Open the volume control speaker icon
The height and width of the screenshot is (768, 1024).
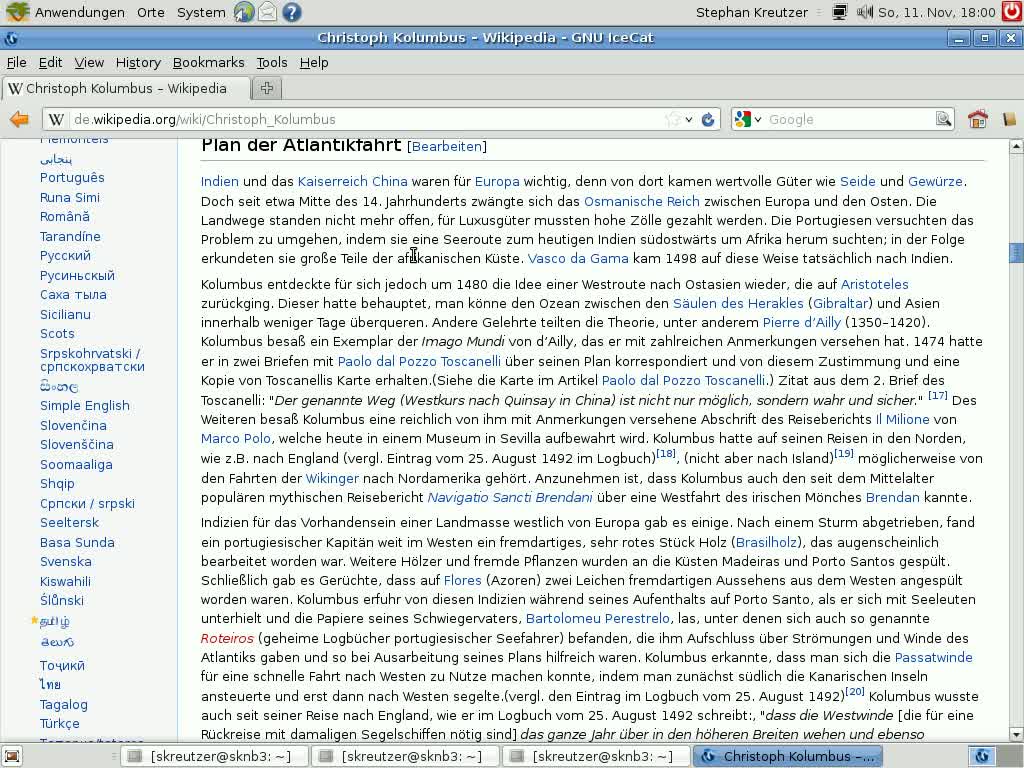(865, 12)
